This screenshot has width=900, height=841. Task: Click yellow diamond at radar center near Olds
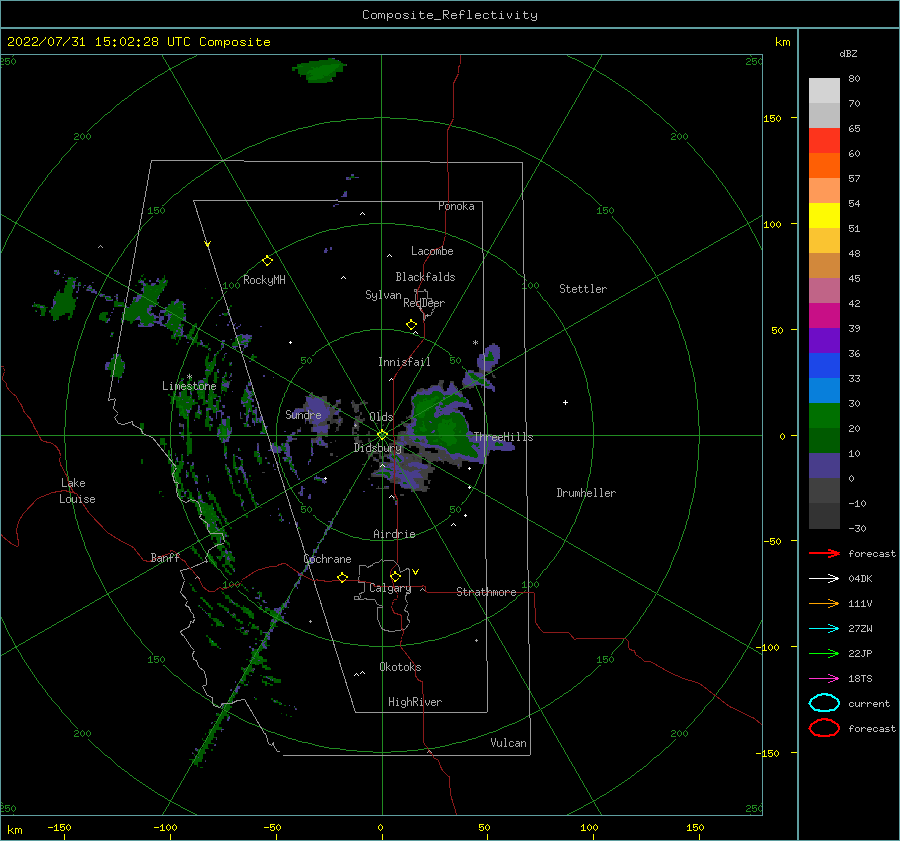tap(382, 435)
